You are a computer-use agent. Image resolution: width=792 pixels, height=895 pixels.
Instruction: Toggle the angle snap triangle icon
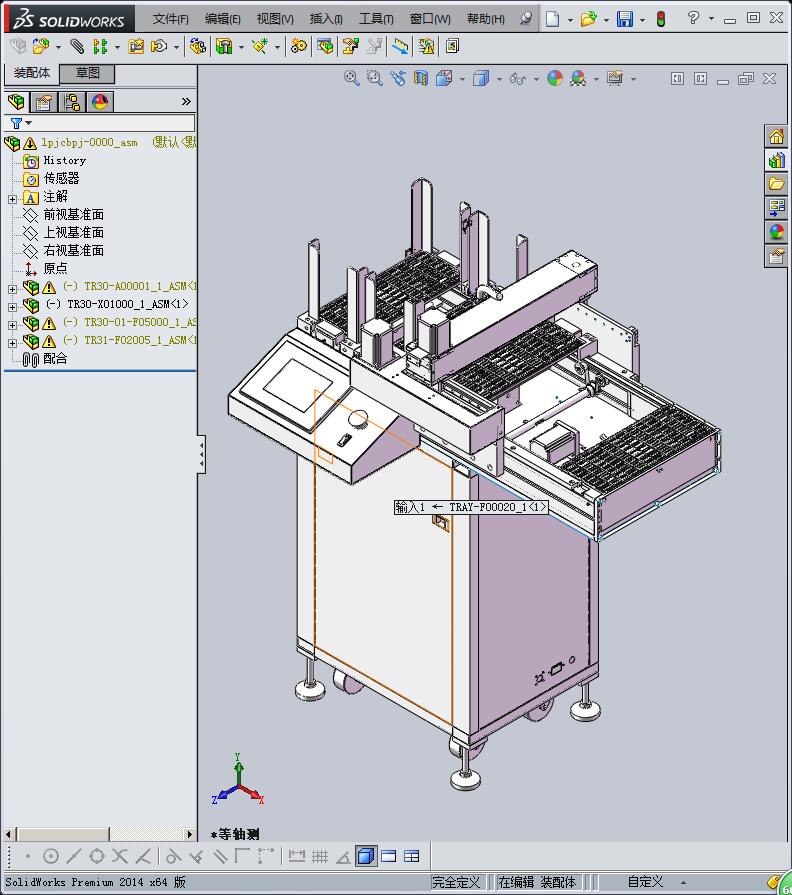coord(343,856)
